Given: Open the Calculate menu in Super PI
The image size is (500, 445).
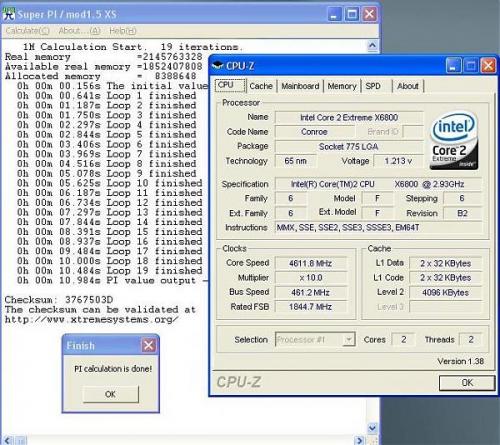Looking at the screenshot, I should [x=27, y=31].
